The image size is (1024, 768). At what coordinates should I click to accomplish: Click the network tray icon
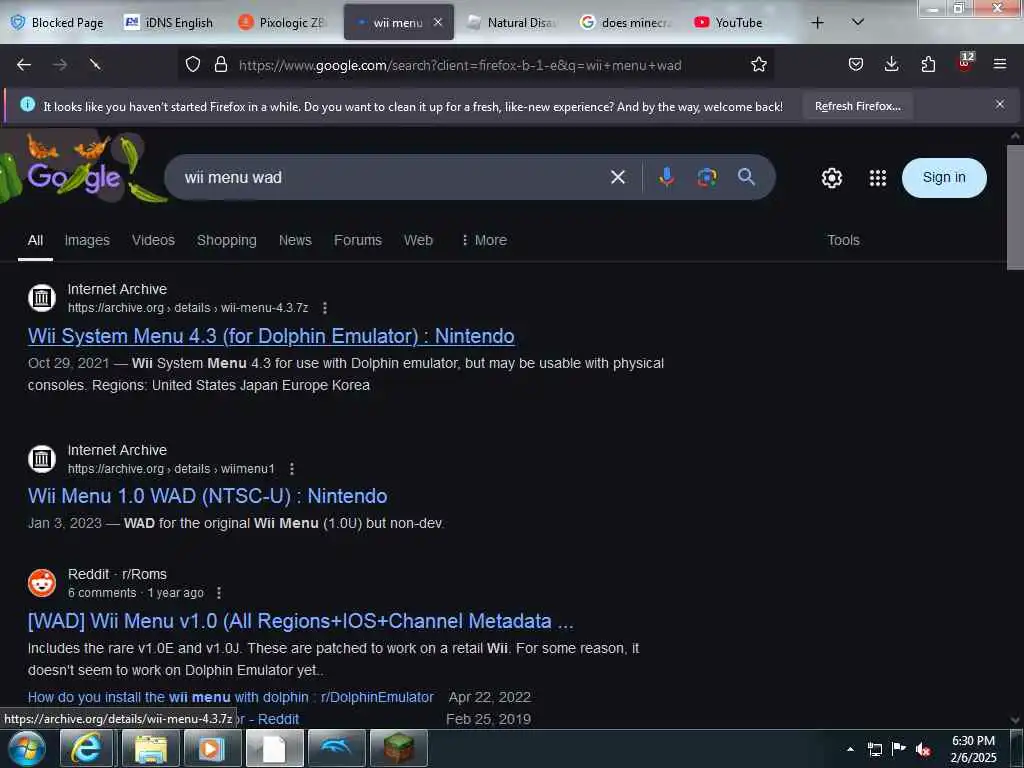click(x=874, y=749)
